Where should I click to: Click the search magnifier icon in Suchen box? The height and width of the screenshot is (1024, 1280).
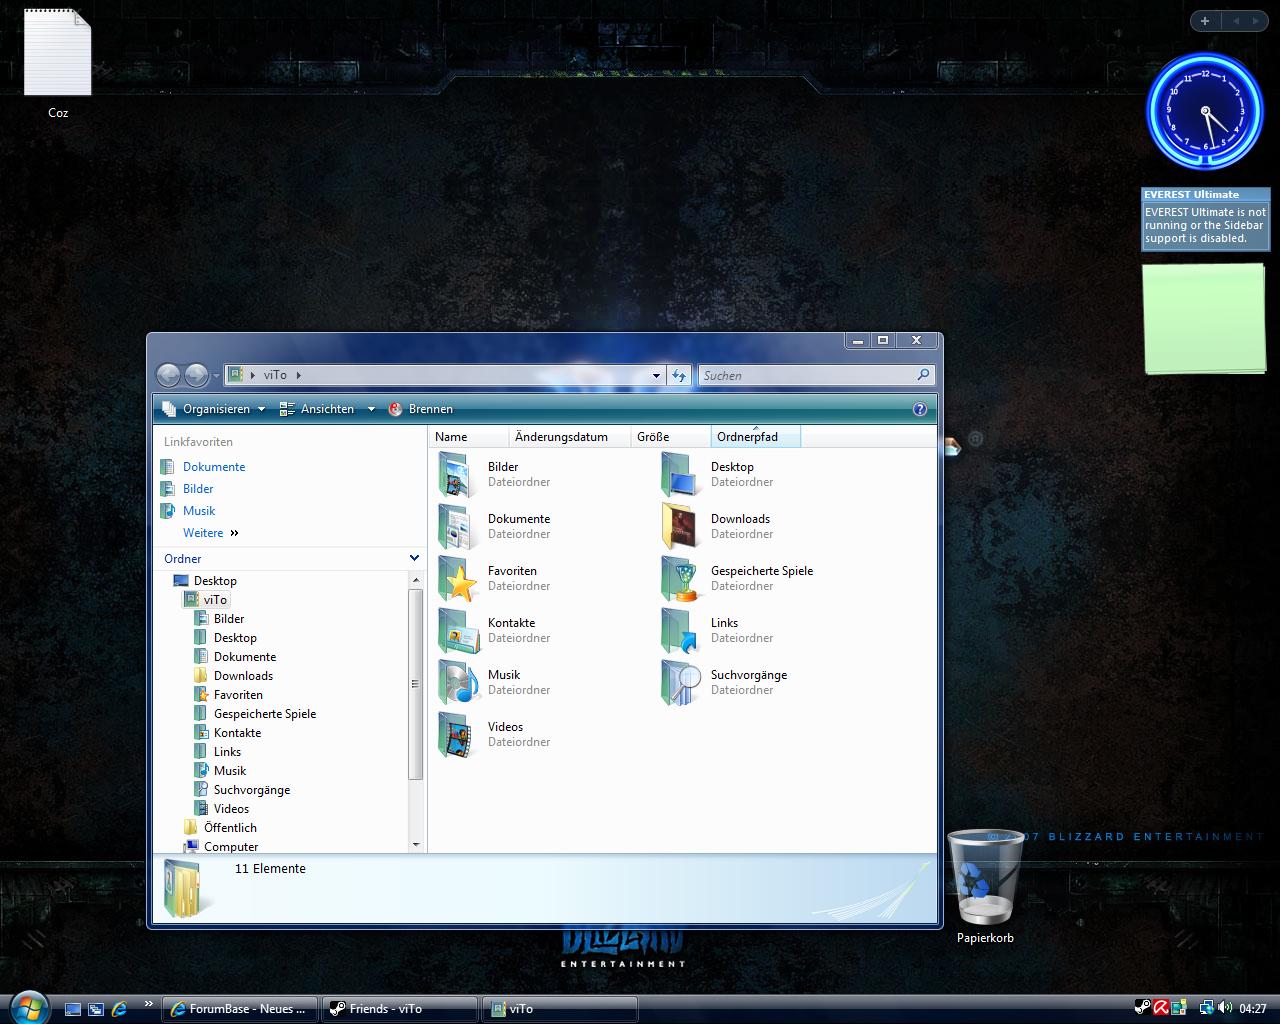923,375
